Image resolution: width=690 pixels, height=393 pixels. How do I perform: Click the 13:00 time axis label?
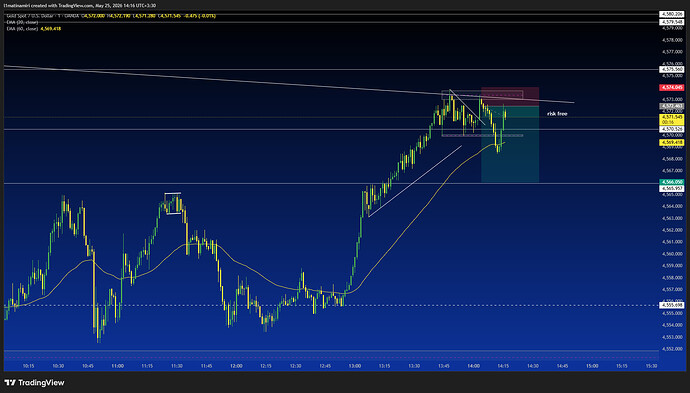pyautogui.click(x=355, y=366)
